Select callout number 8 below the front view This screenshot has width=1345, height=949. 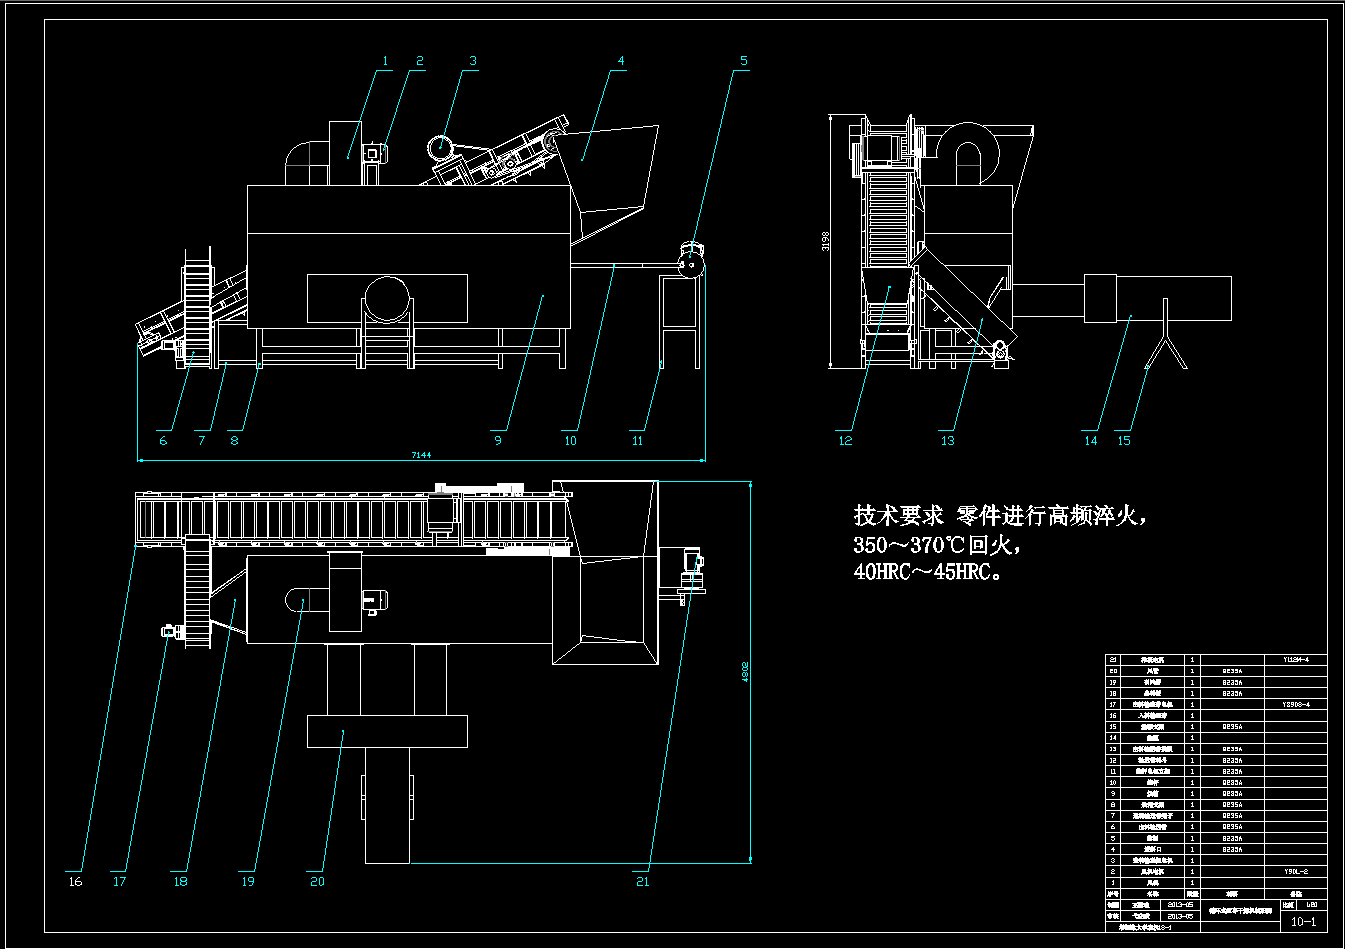(234, 441)
